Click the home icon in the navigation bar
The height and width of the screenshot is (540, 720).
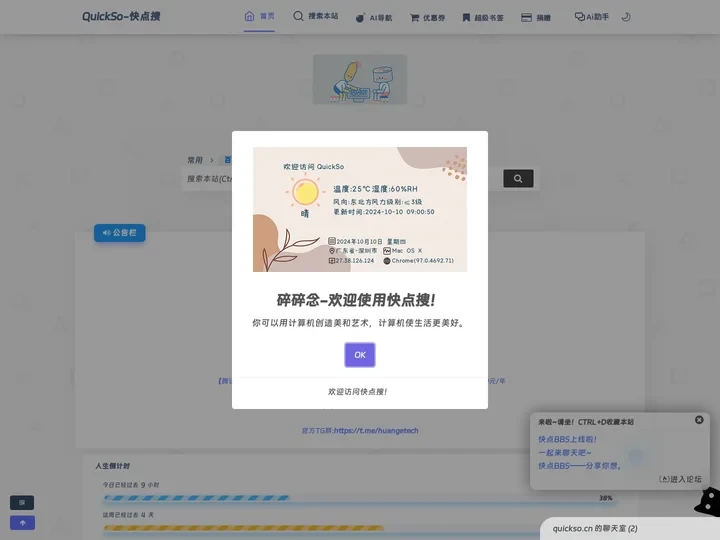pyautogui.click(x=249, y=17)
